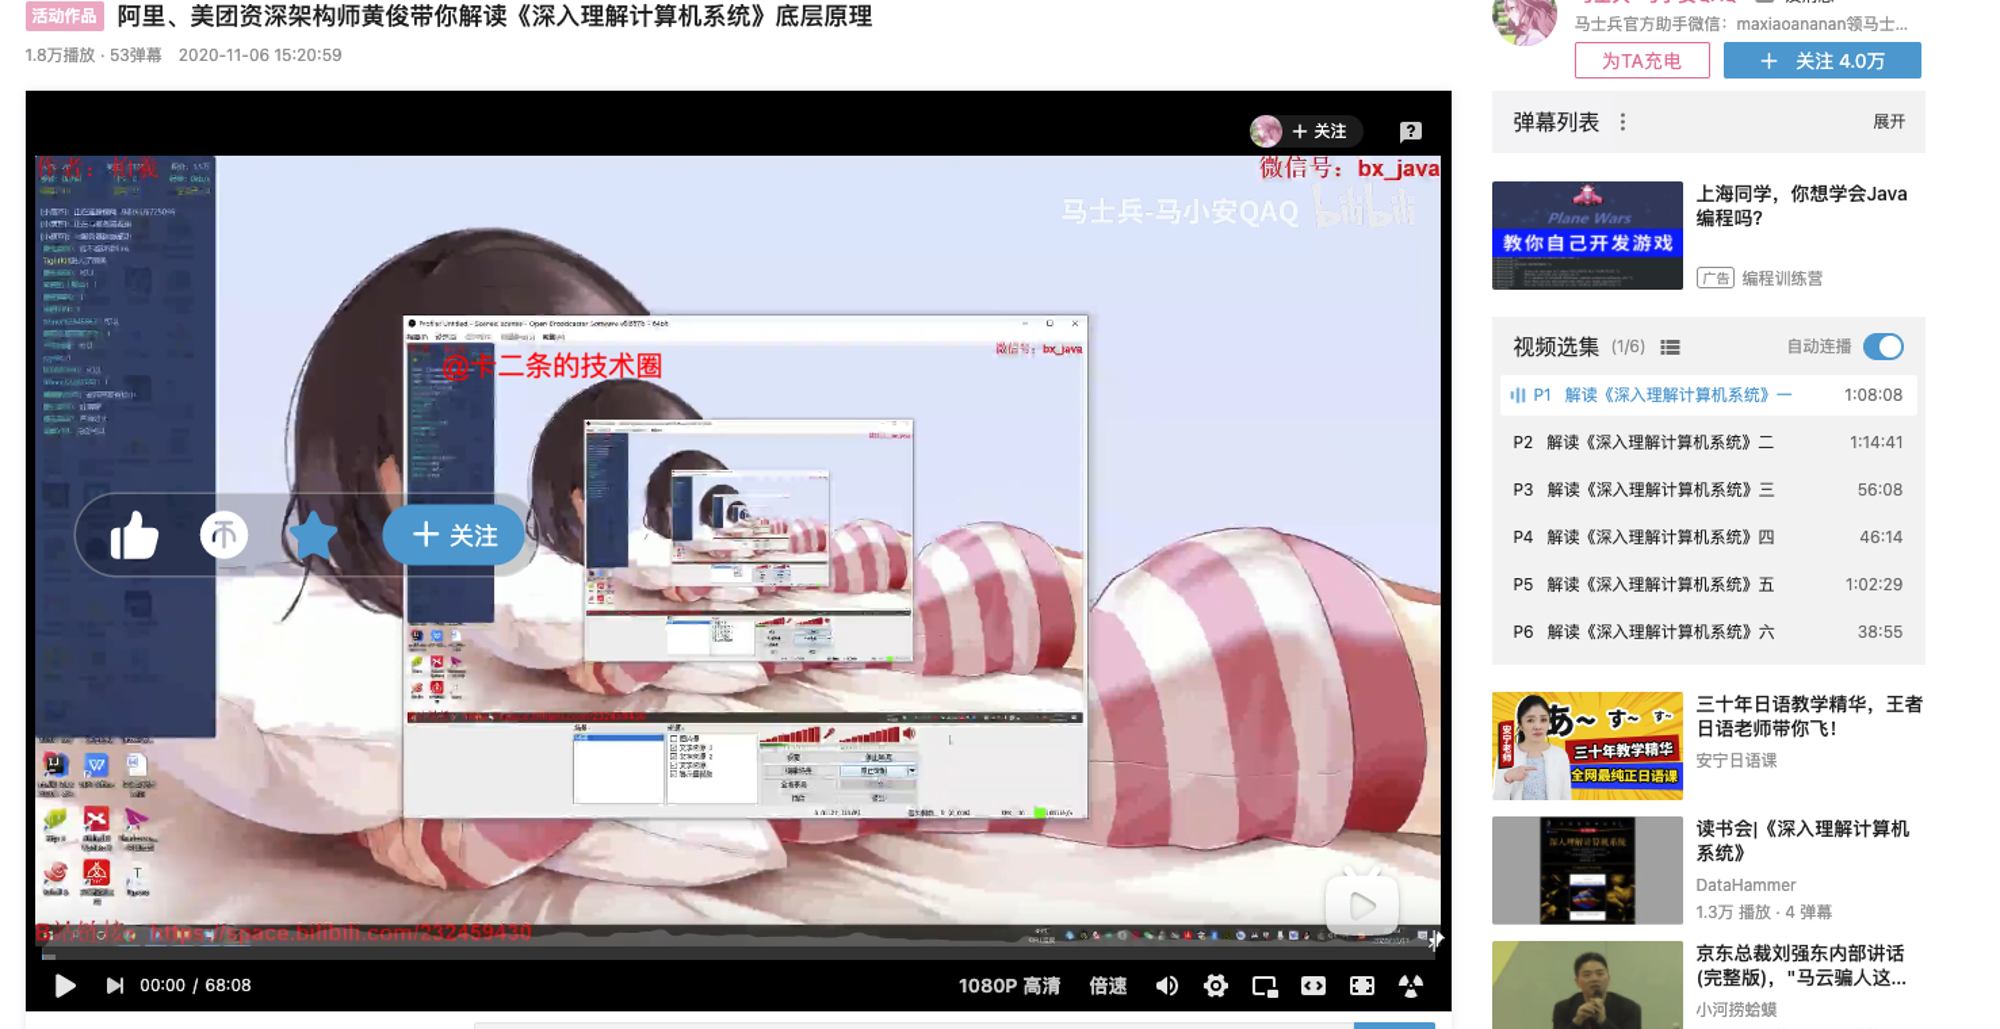Open the 1080P 高清 quality menu
The width and height of the screenshot is (2000, 1029).
coord(1009,986)
